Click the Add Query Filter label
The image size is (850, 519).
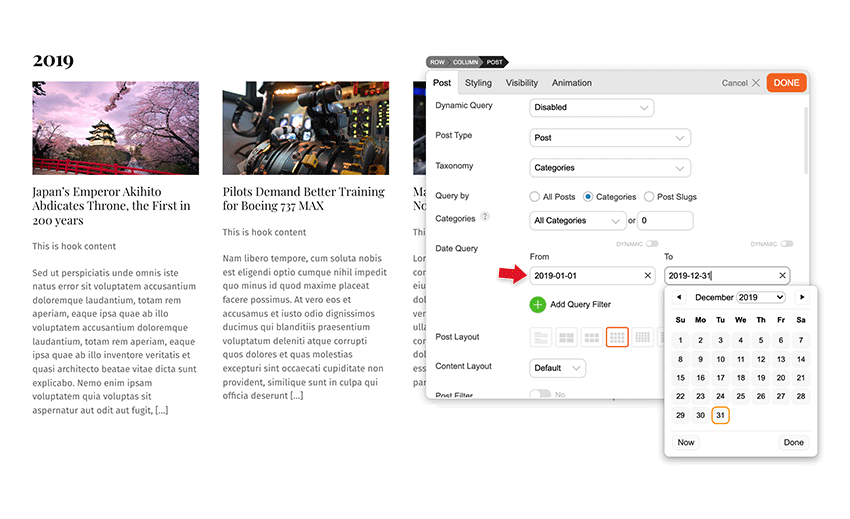tap(580, 305)
